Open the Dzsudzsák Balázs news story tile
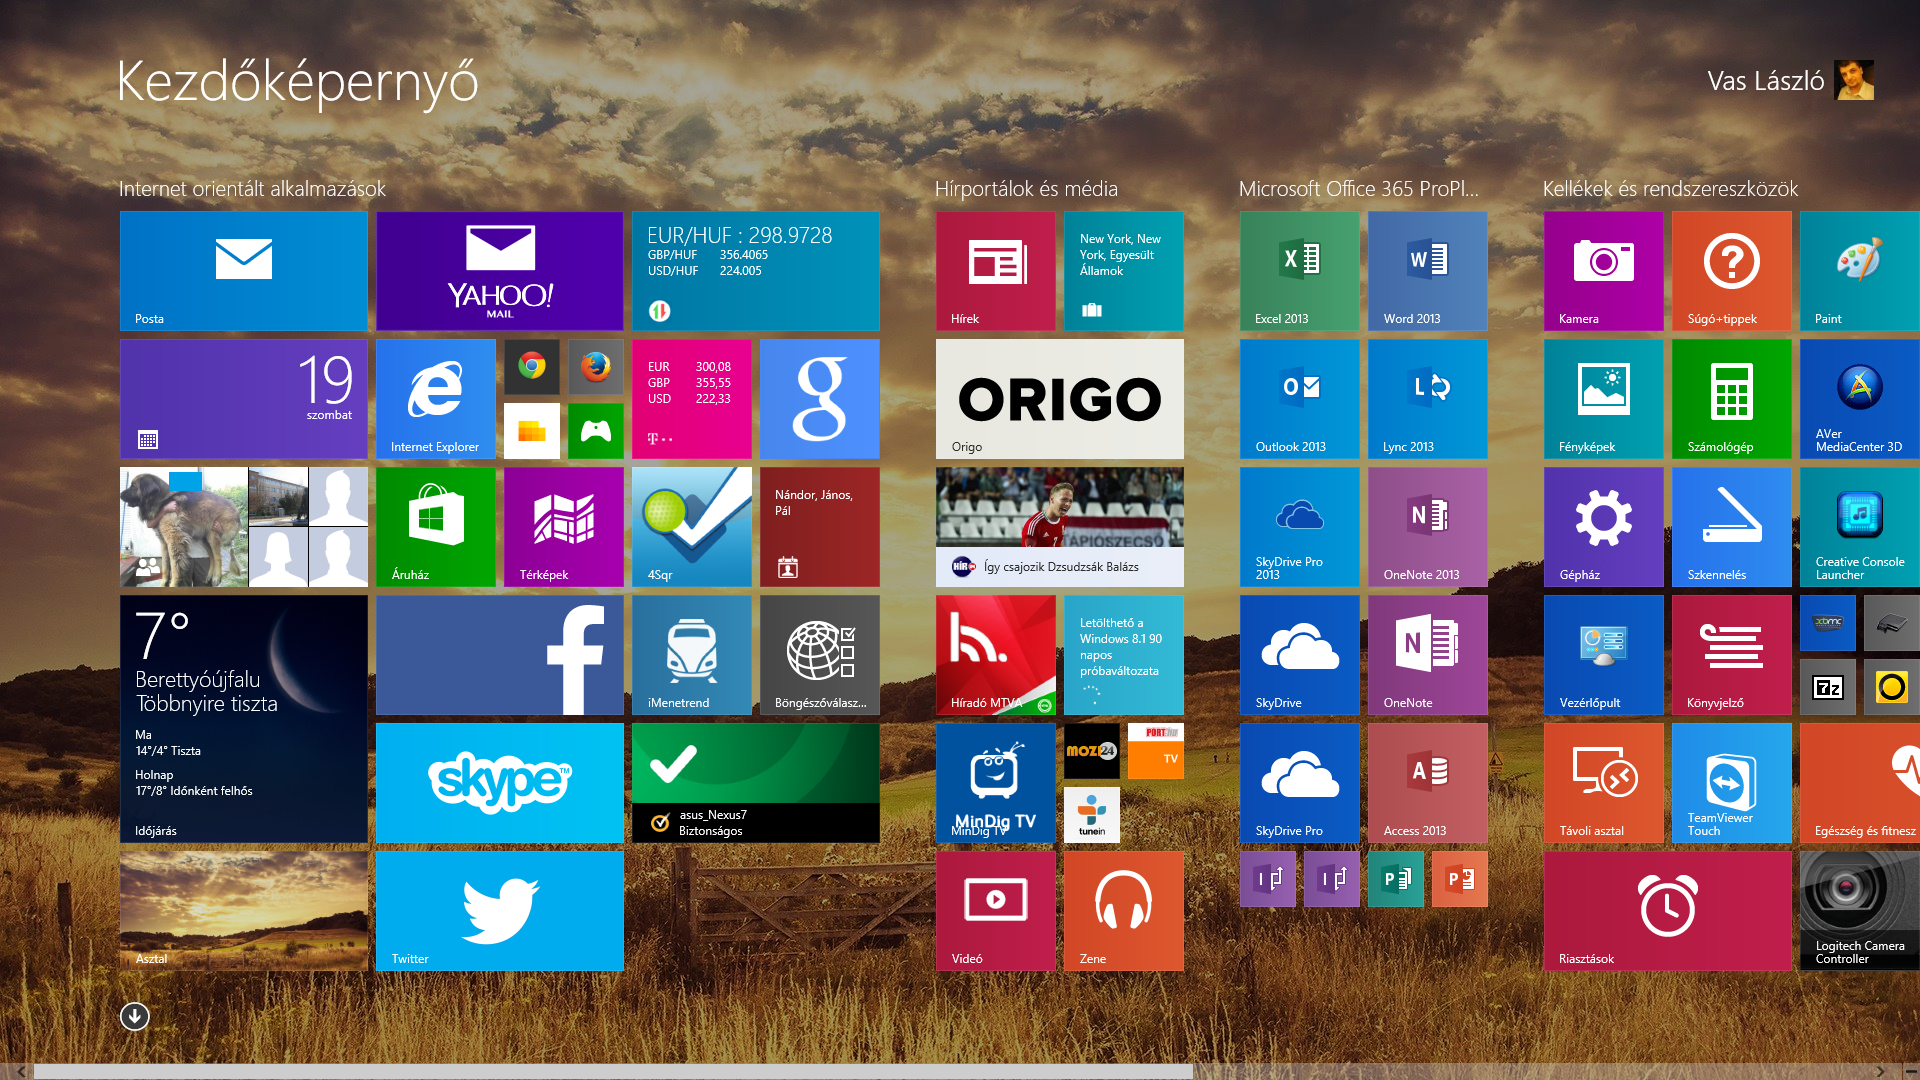This screenshot has width=1920, height=1080. (x=1059, y=527)
